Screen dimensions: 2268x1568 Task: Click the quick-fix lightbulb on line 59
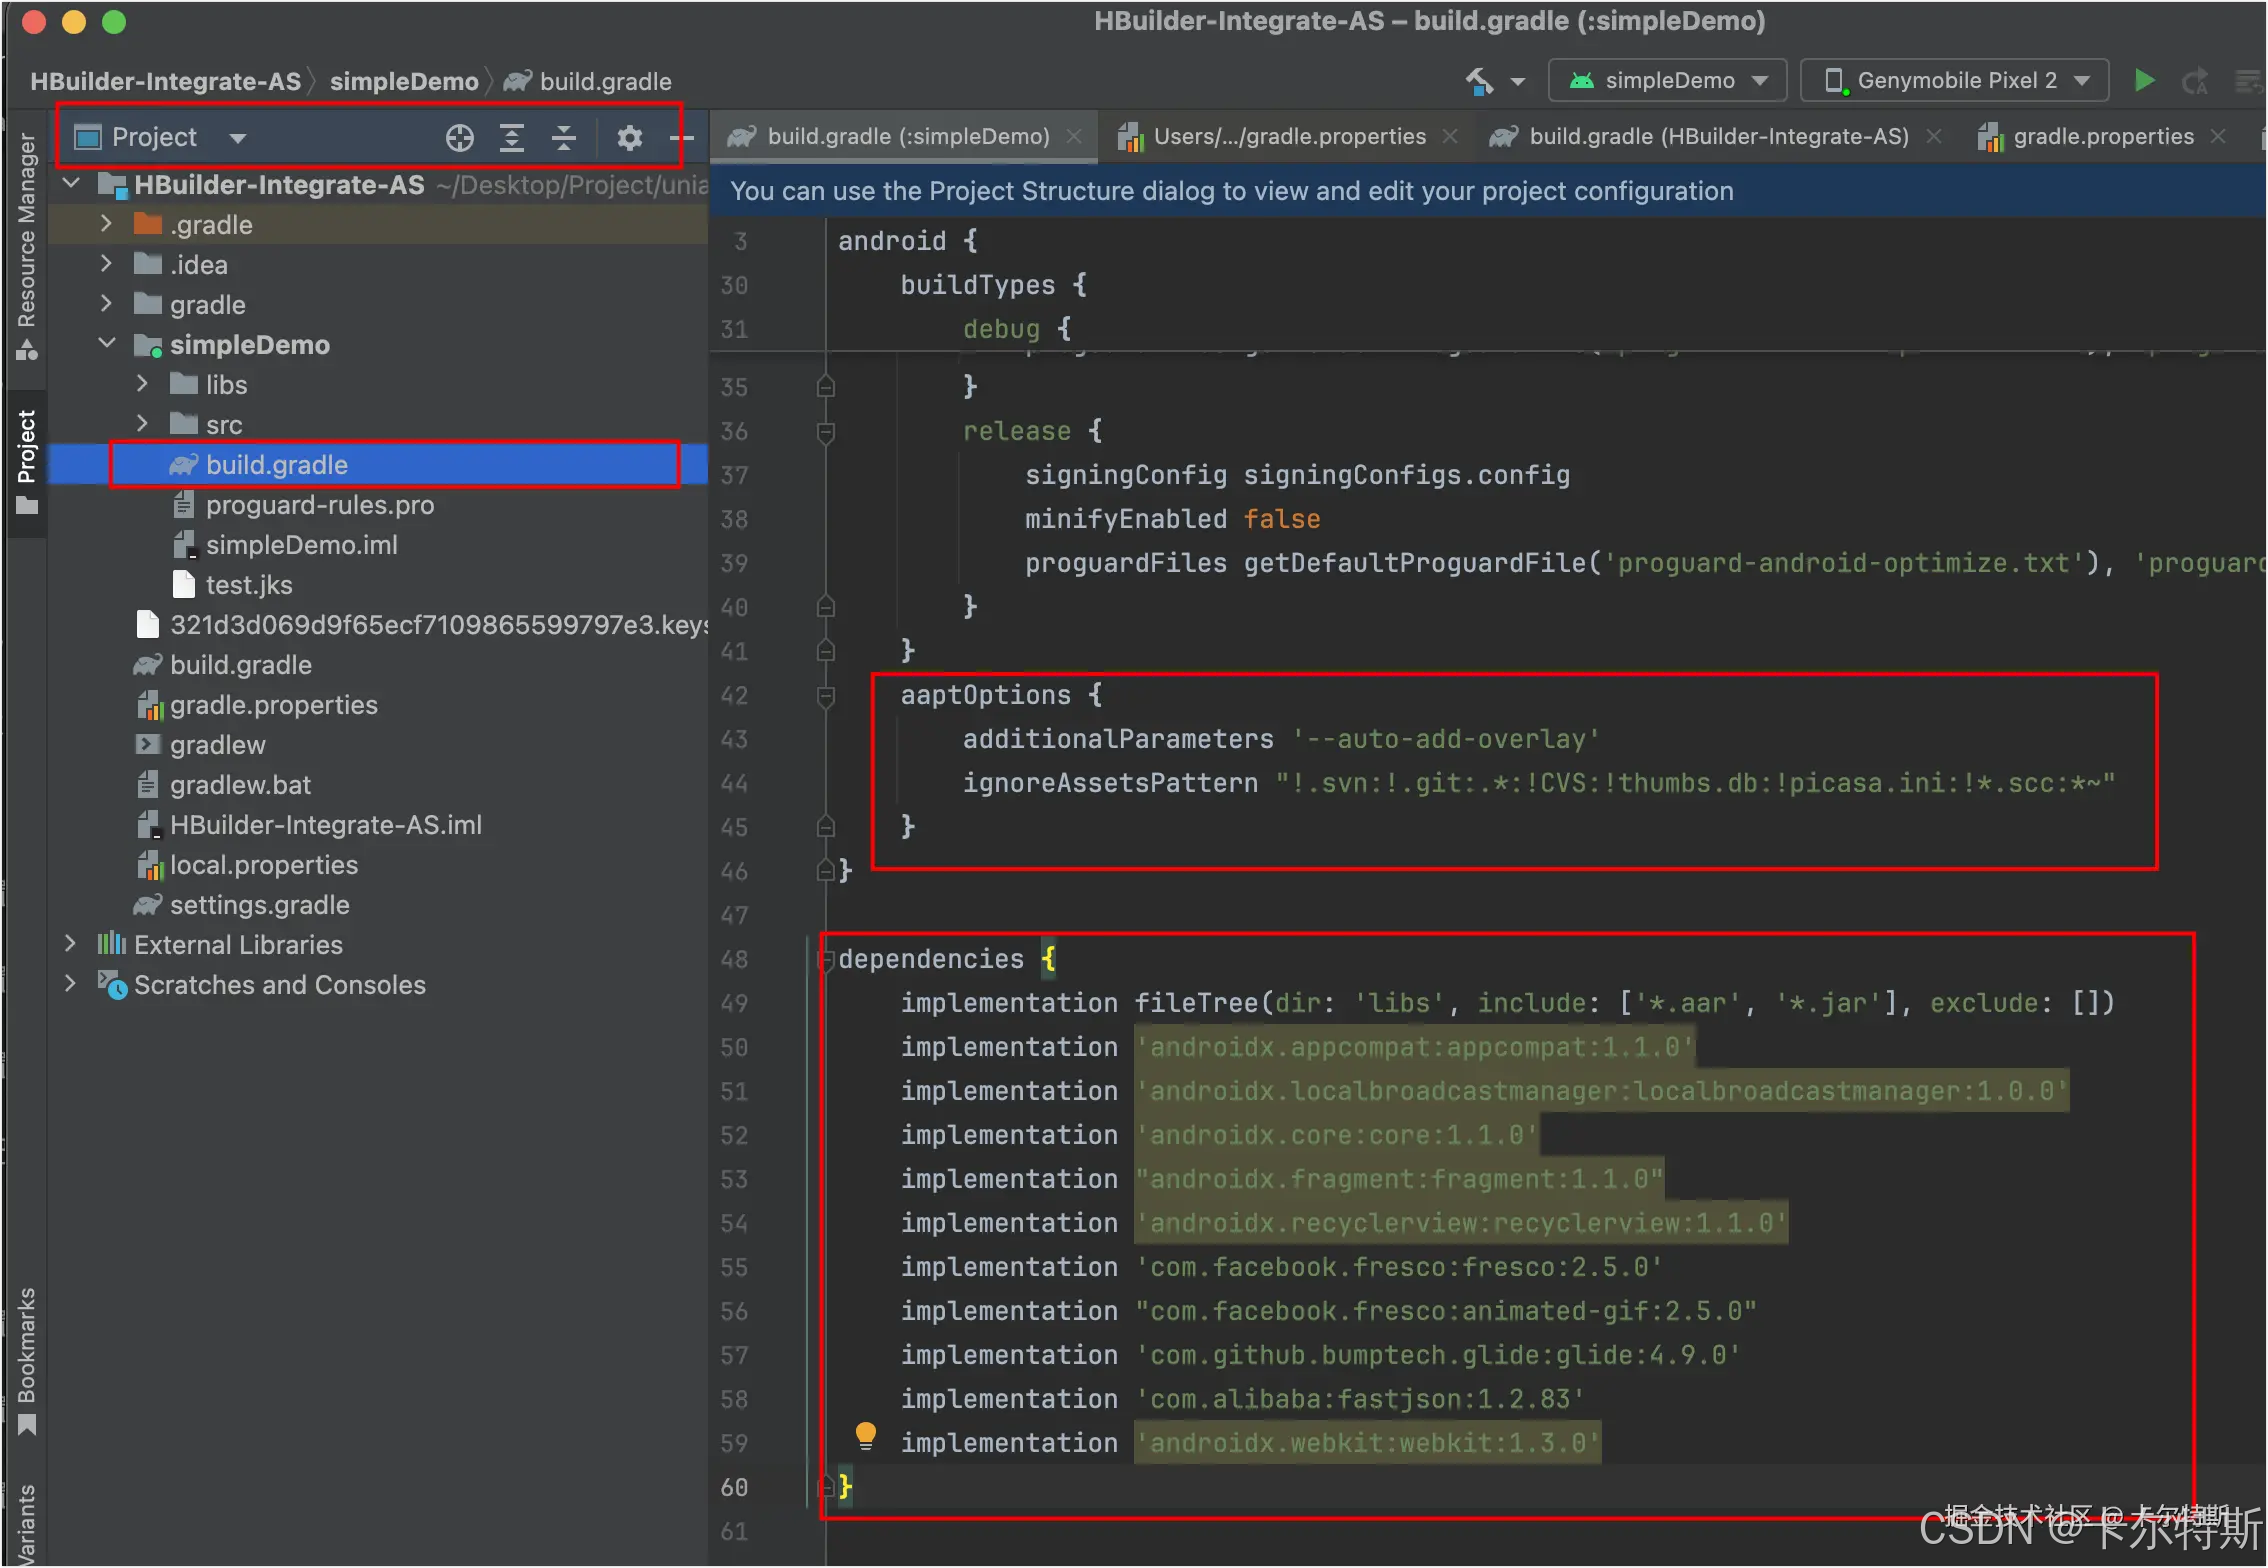[866, 1436]
